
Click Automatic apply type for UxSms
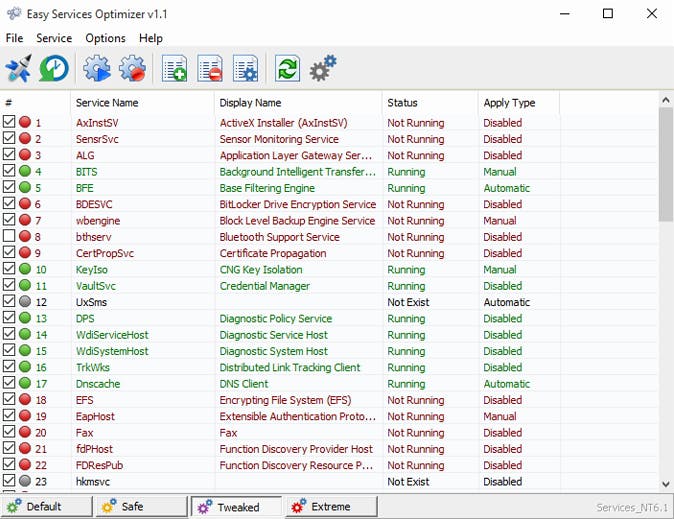click(507, 302)
